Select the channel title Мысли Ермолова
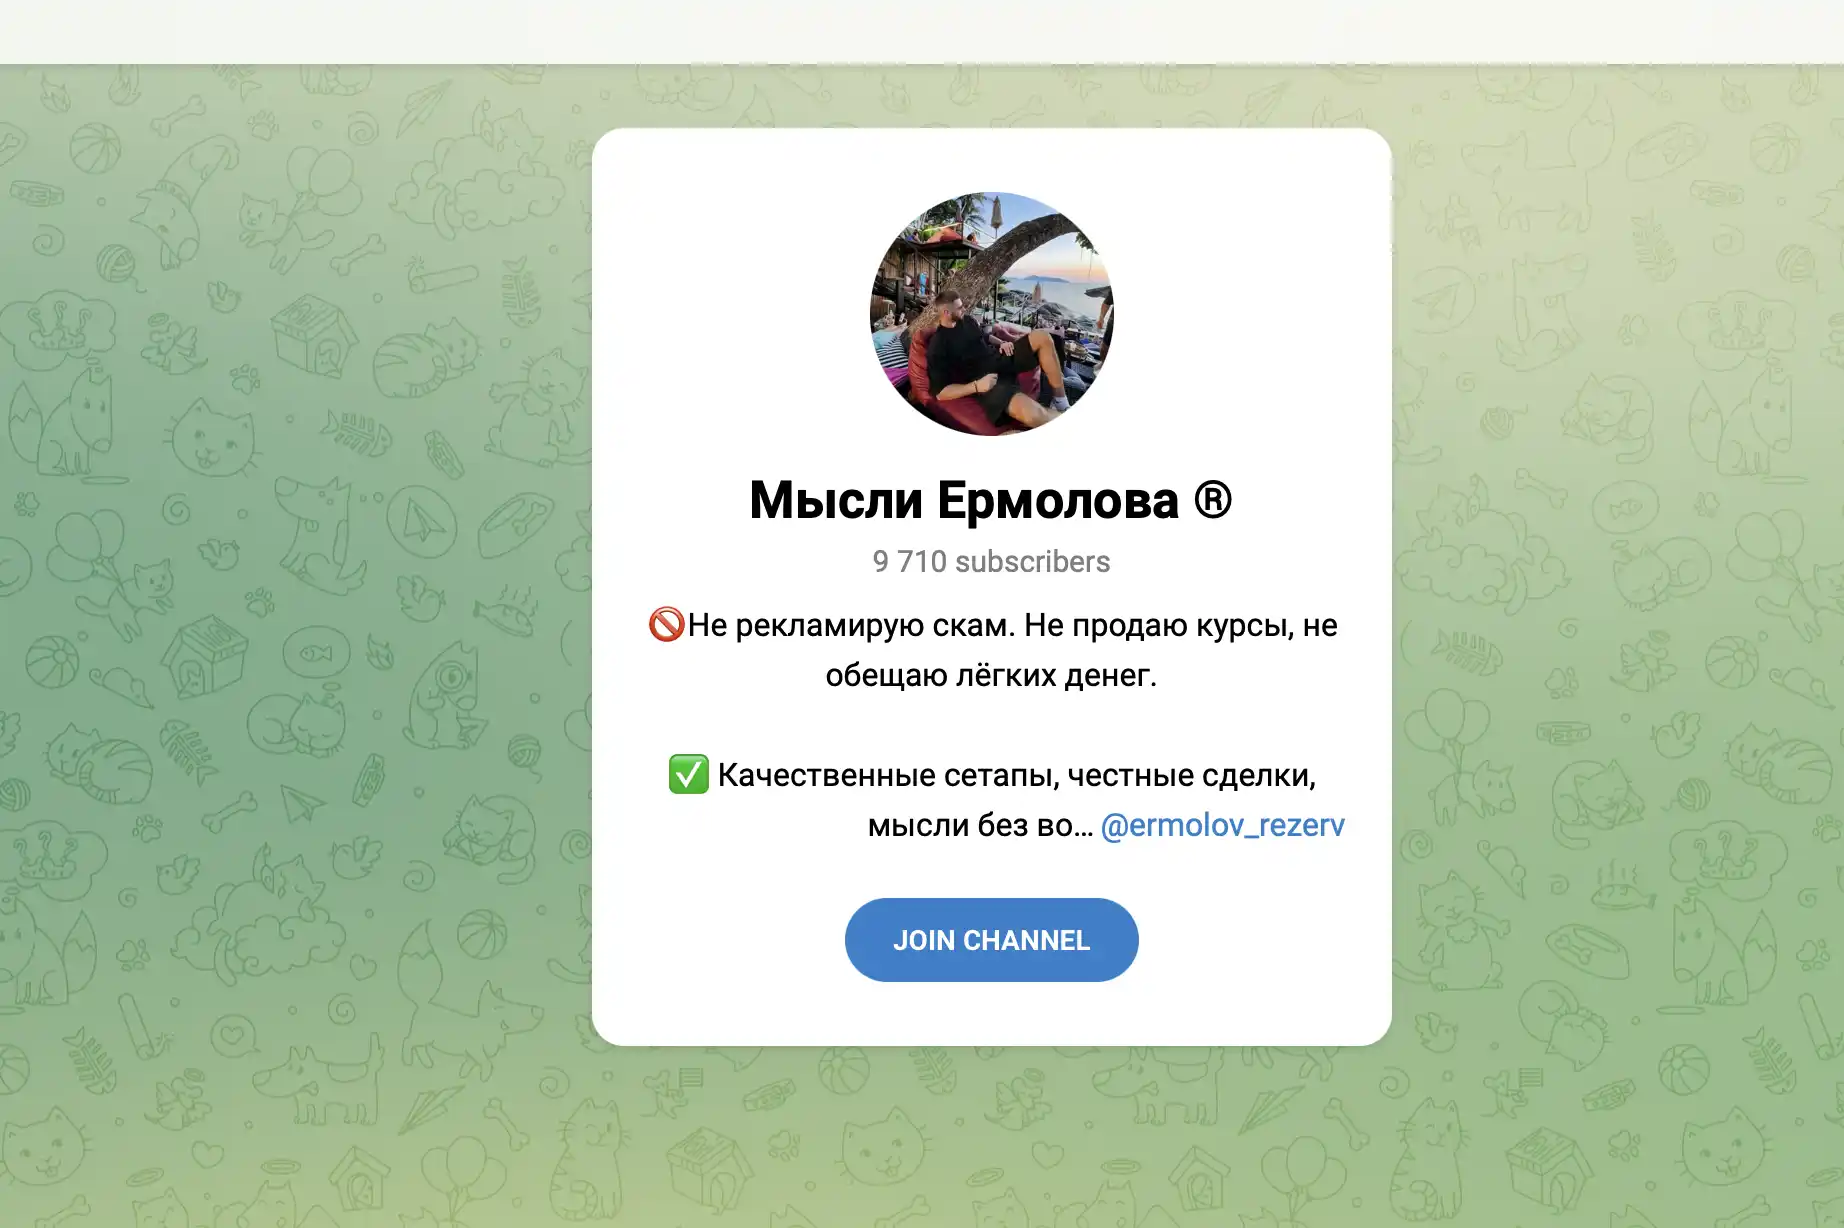This screenshot has width=1844, height=1228. pyautogui.click(x=964, y=500)
